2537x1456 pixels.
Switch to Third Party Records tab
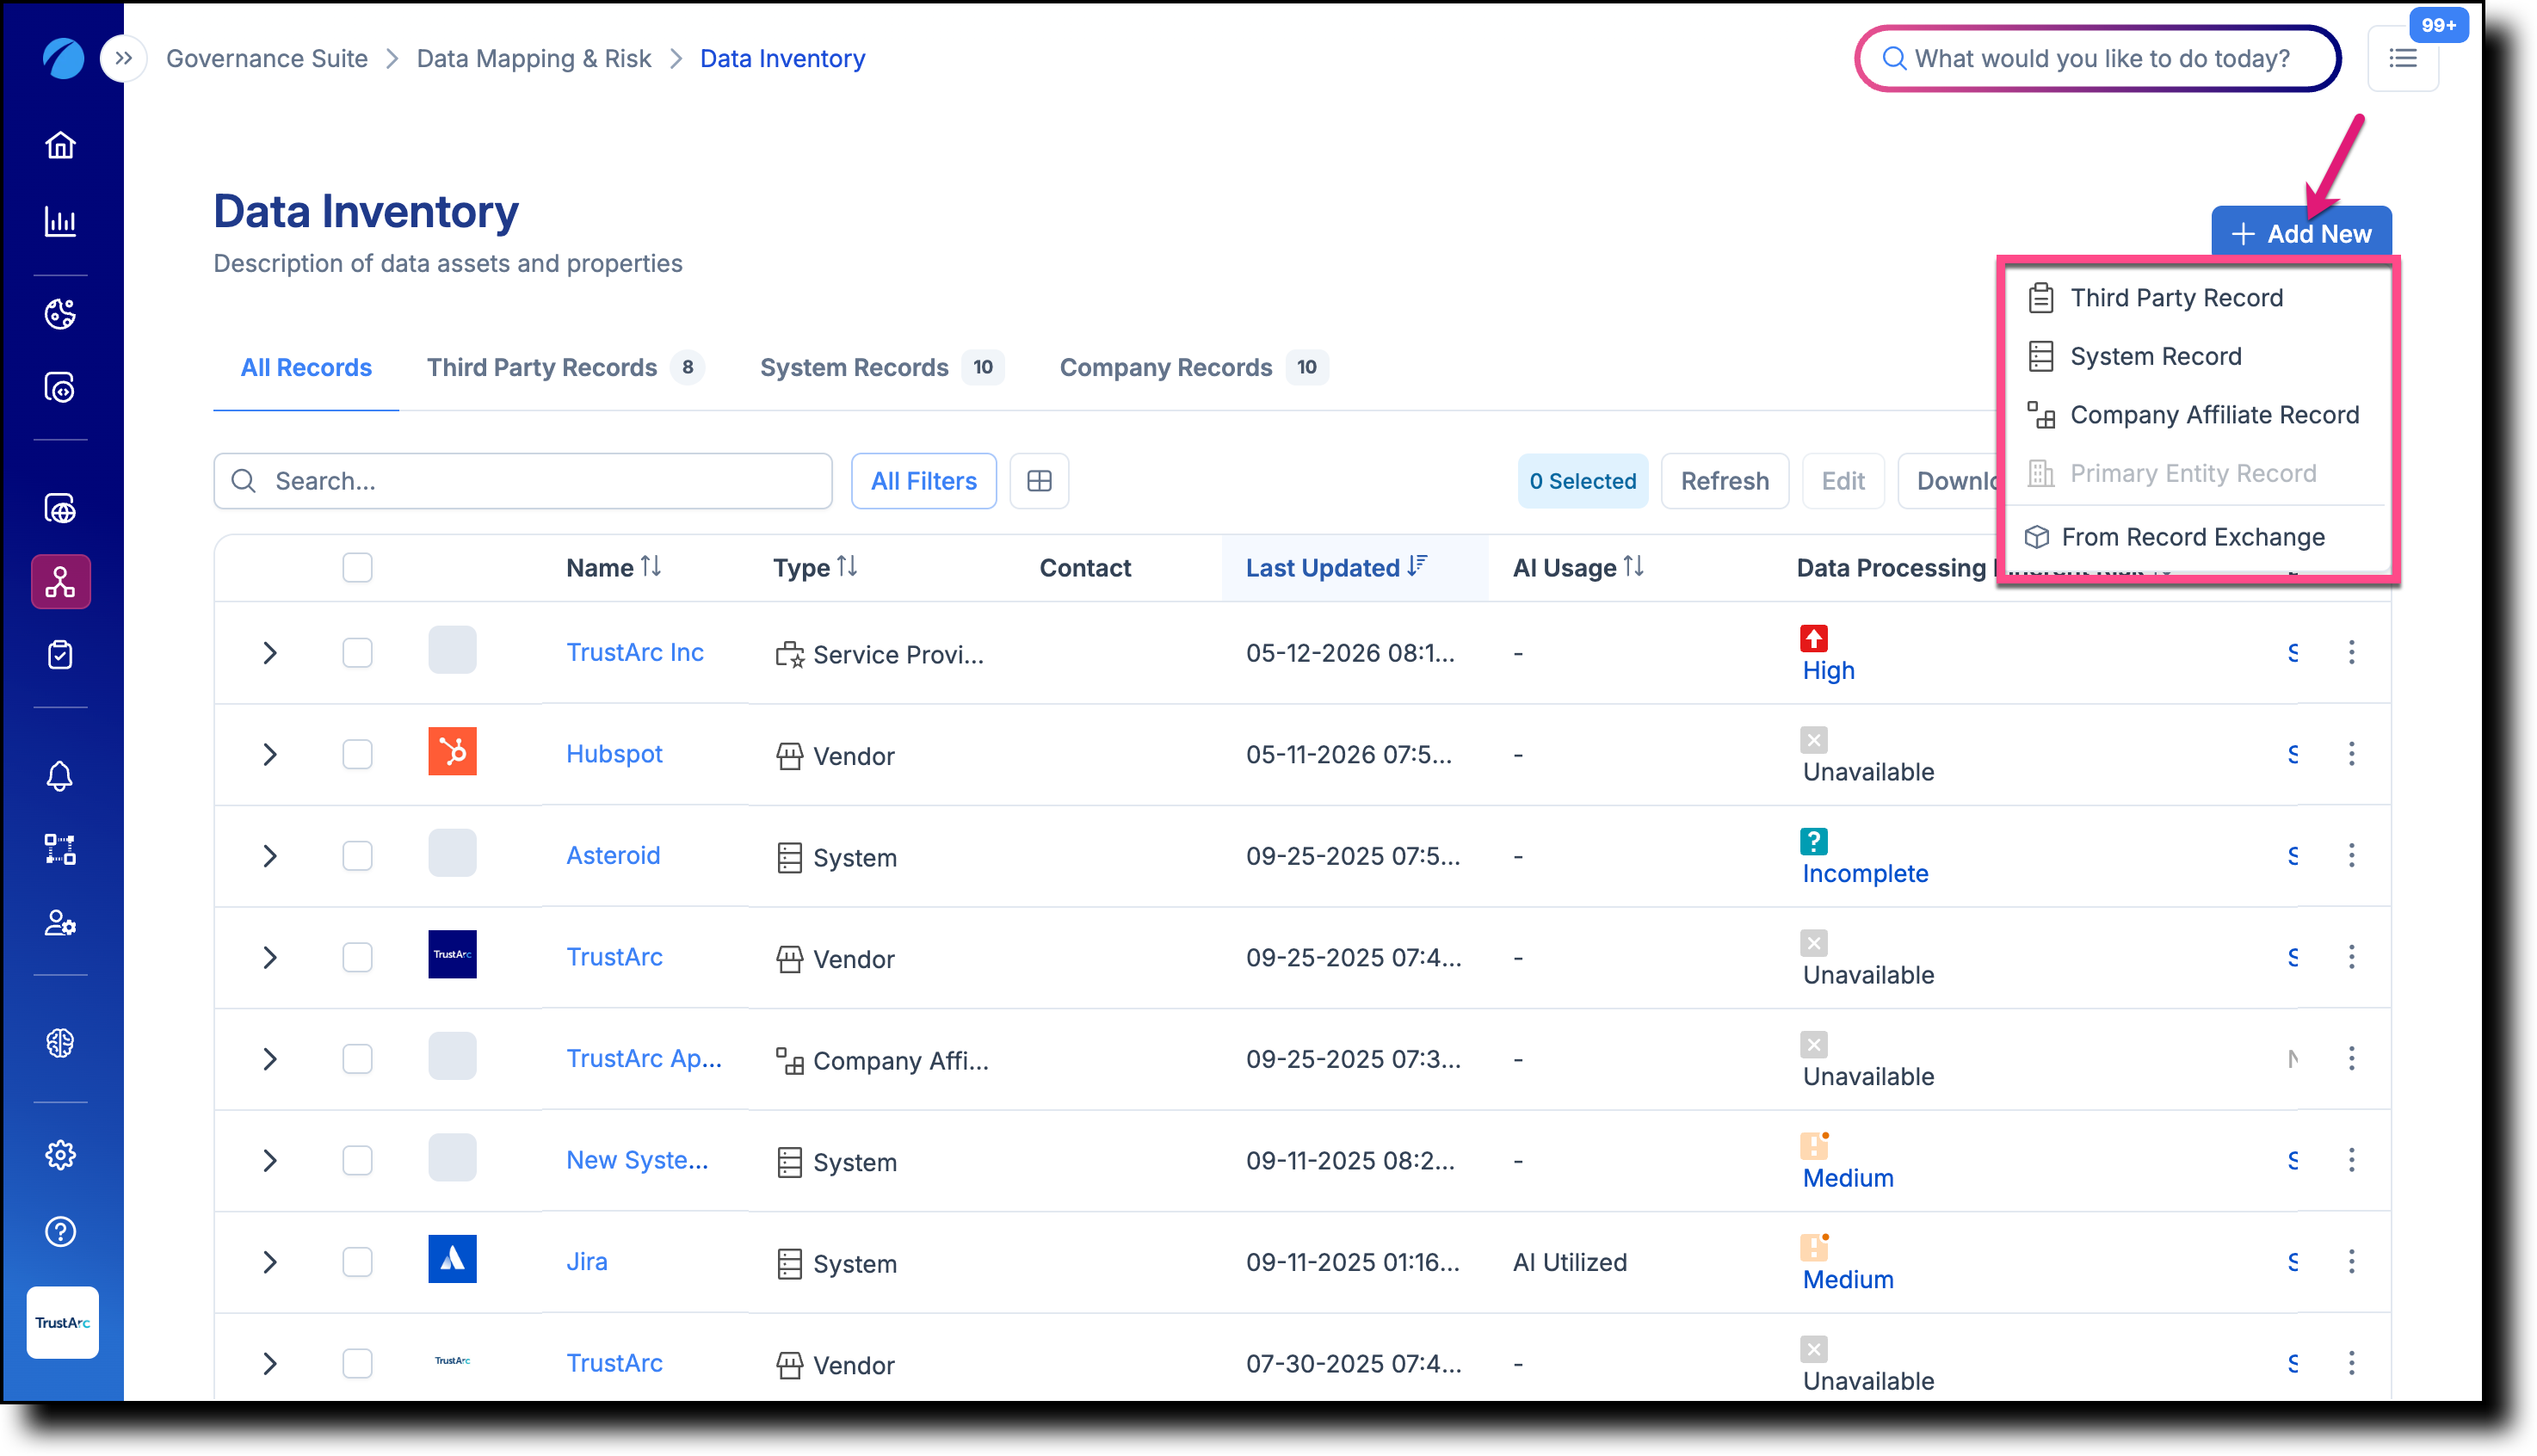(x=565, y=368)
